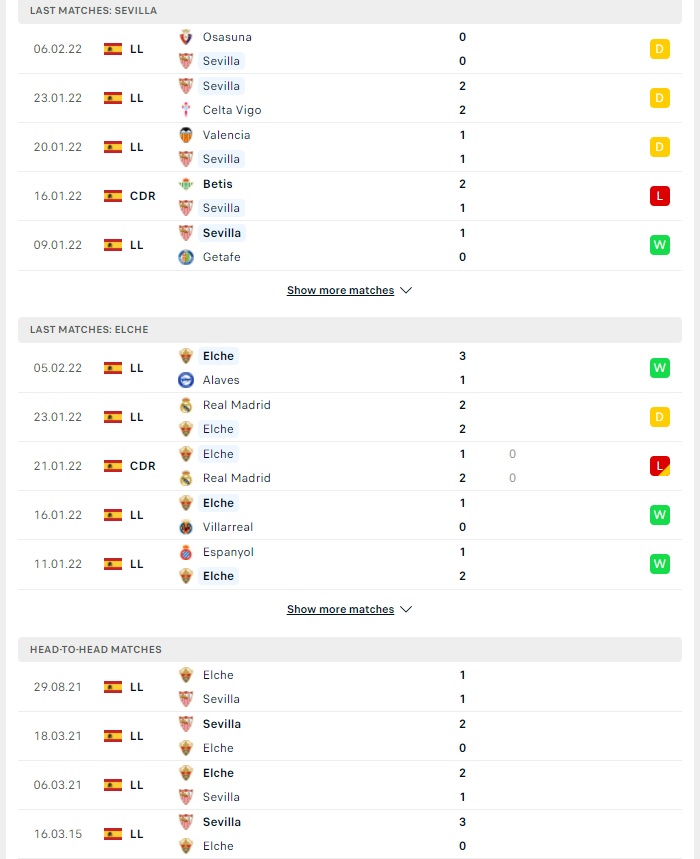Open the Elche vs Alaves 3-1 match
This screenshot has width=700, height=859.
tap(350, 368)
